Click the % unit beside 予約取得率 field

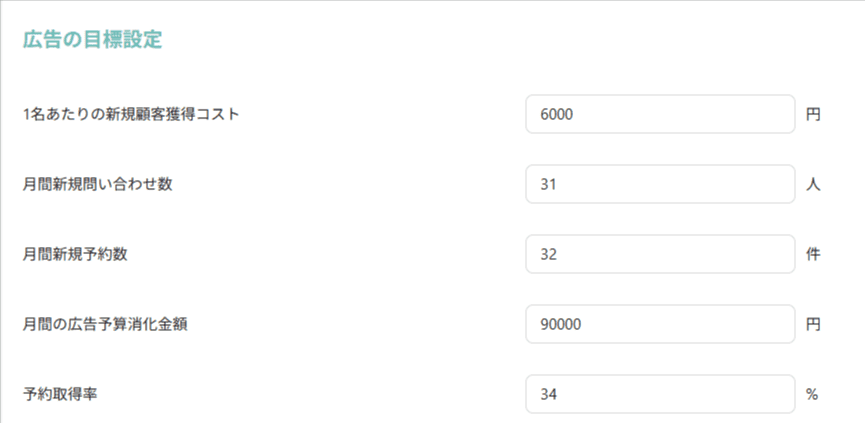[812, 394]
